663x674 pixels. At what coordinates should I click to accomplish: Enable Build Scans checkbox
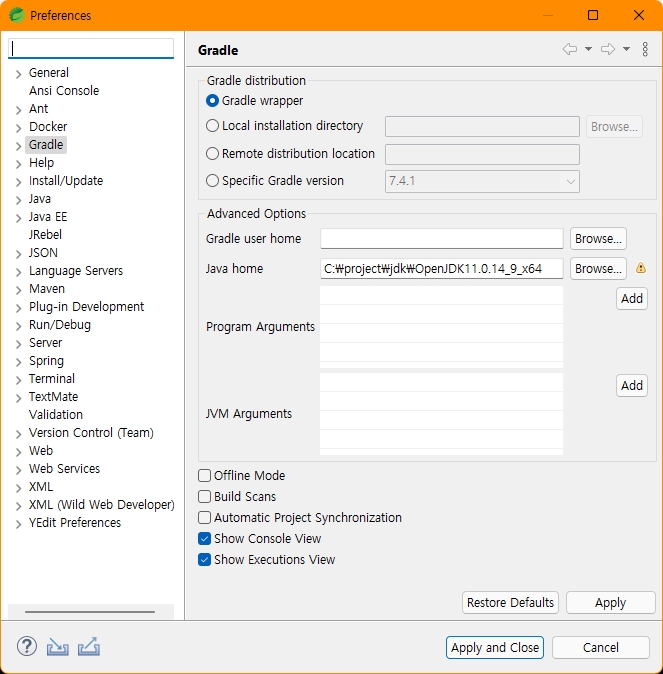coord(204,496)
